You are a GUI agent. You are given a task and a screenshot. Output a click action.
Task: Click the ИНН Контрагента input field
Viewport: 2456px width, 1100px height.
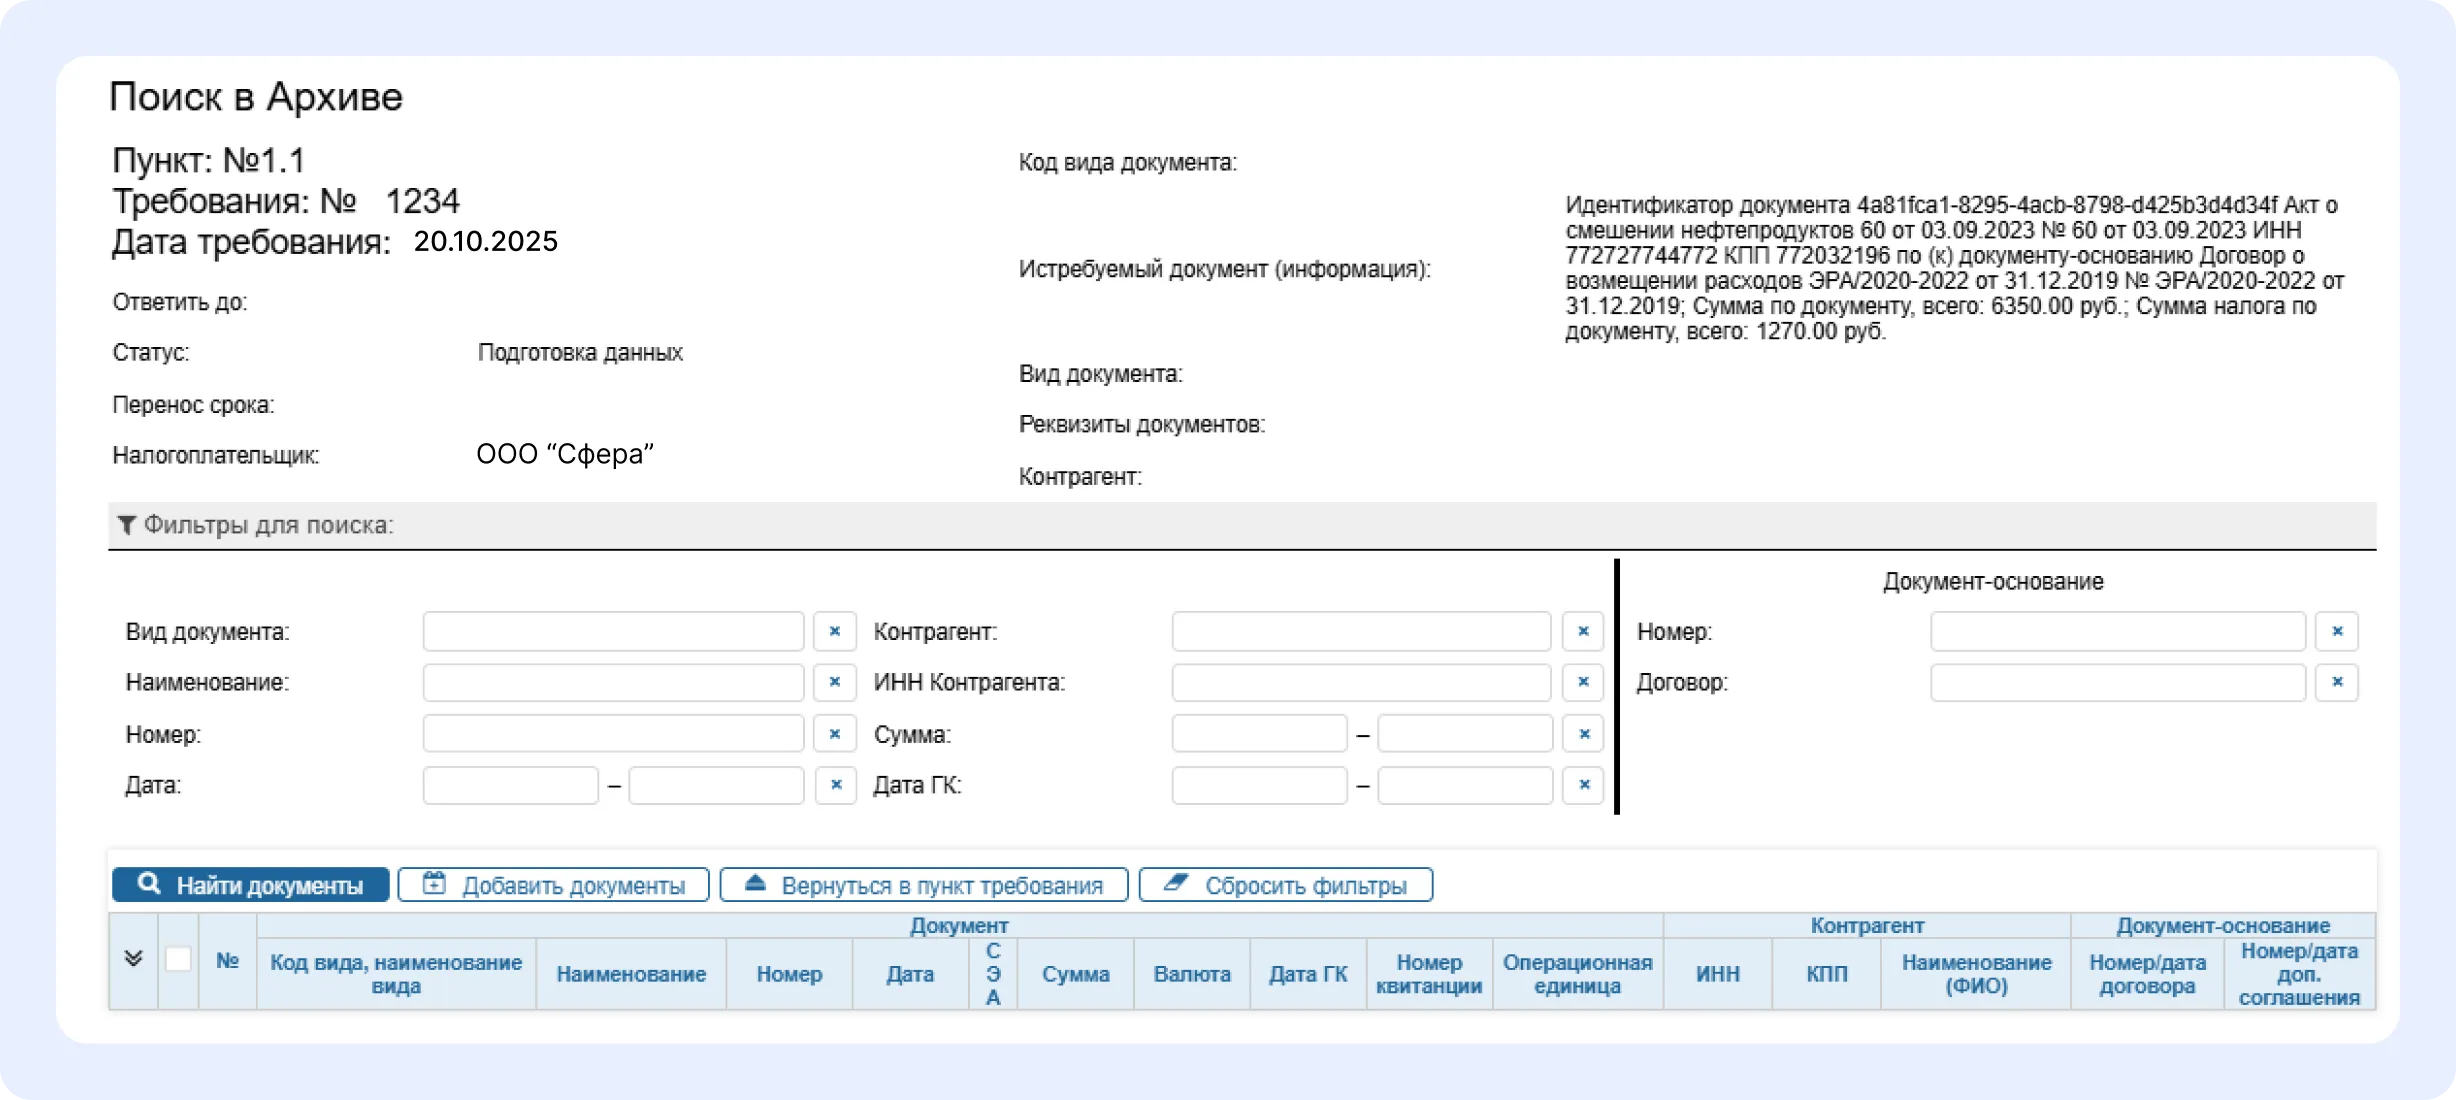1361,682
